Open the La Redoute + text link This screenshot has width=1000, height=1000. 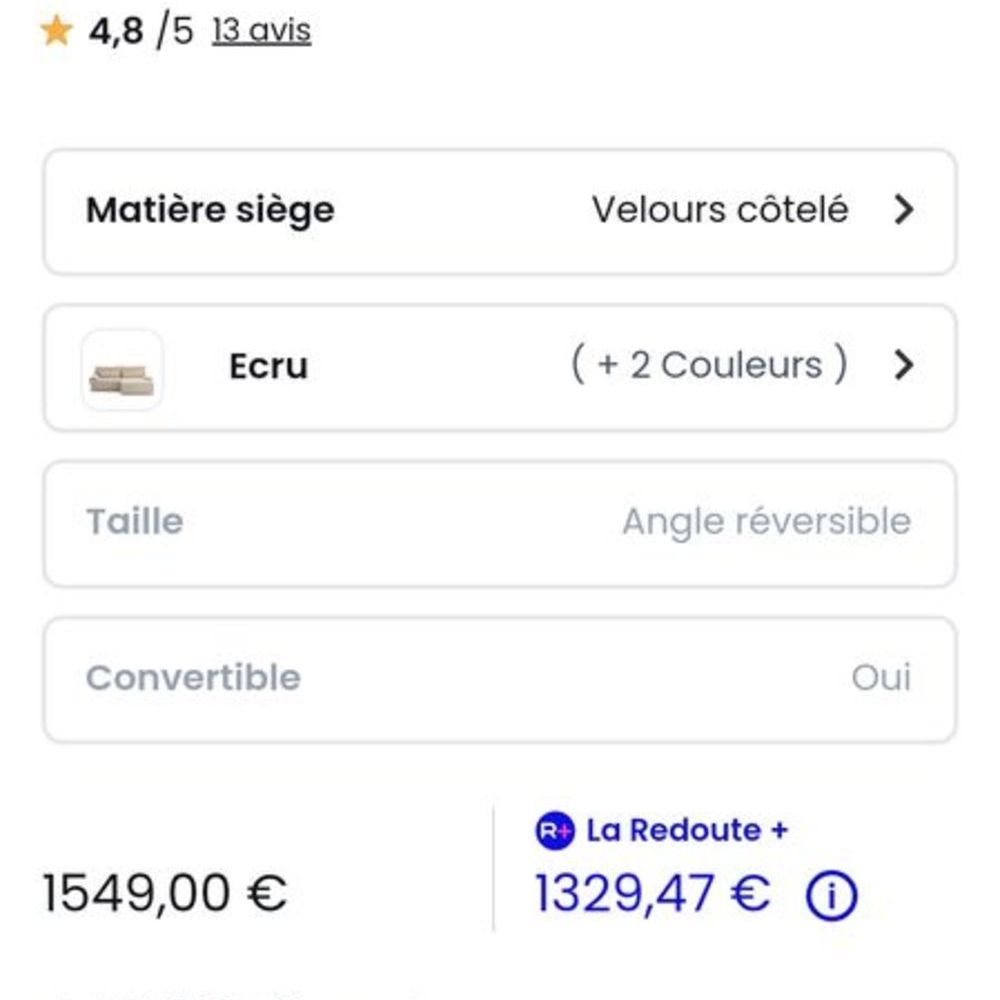click(688, 830)
